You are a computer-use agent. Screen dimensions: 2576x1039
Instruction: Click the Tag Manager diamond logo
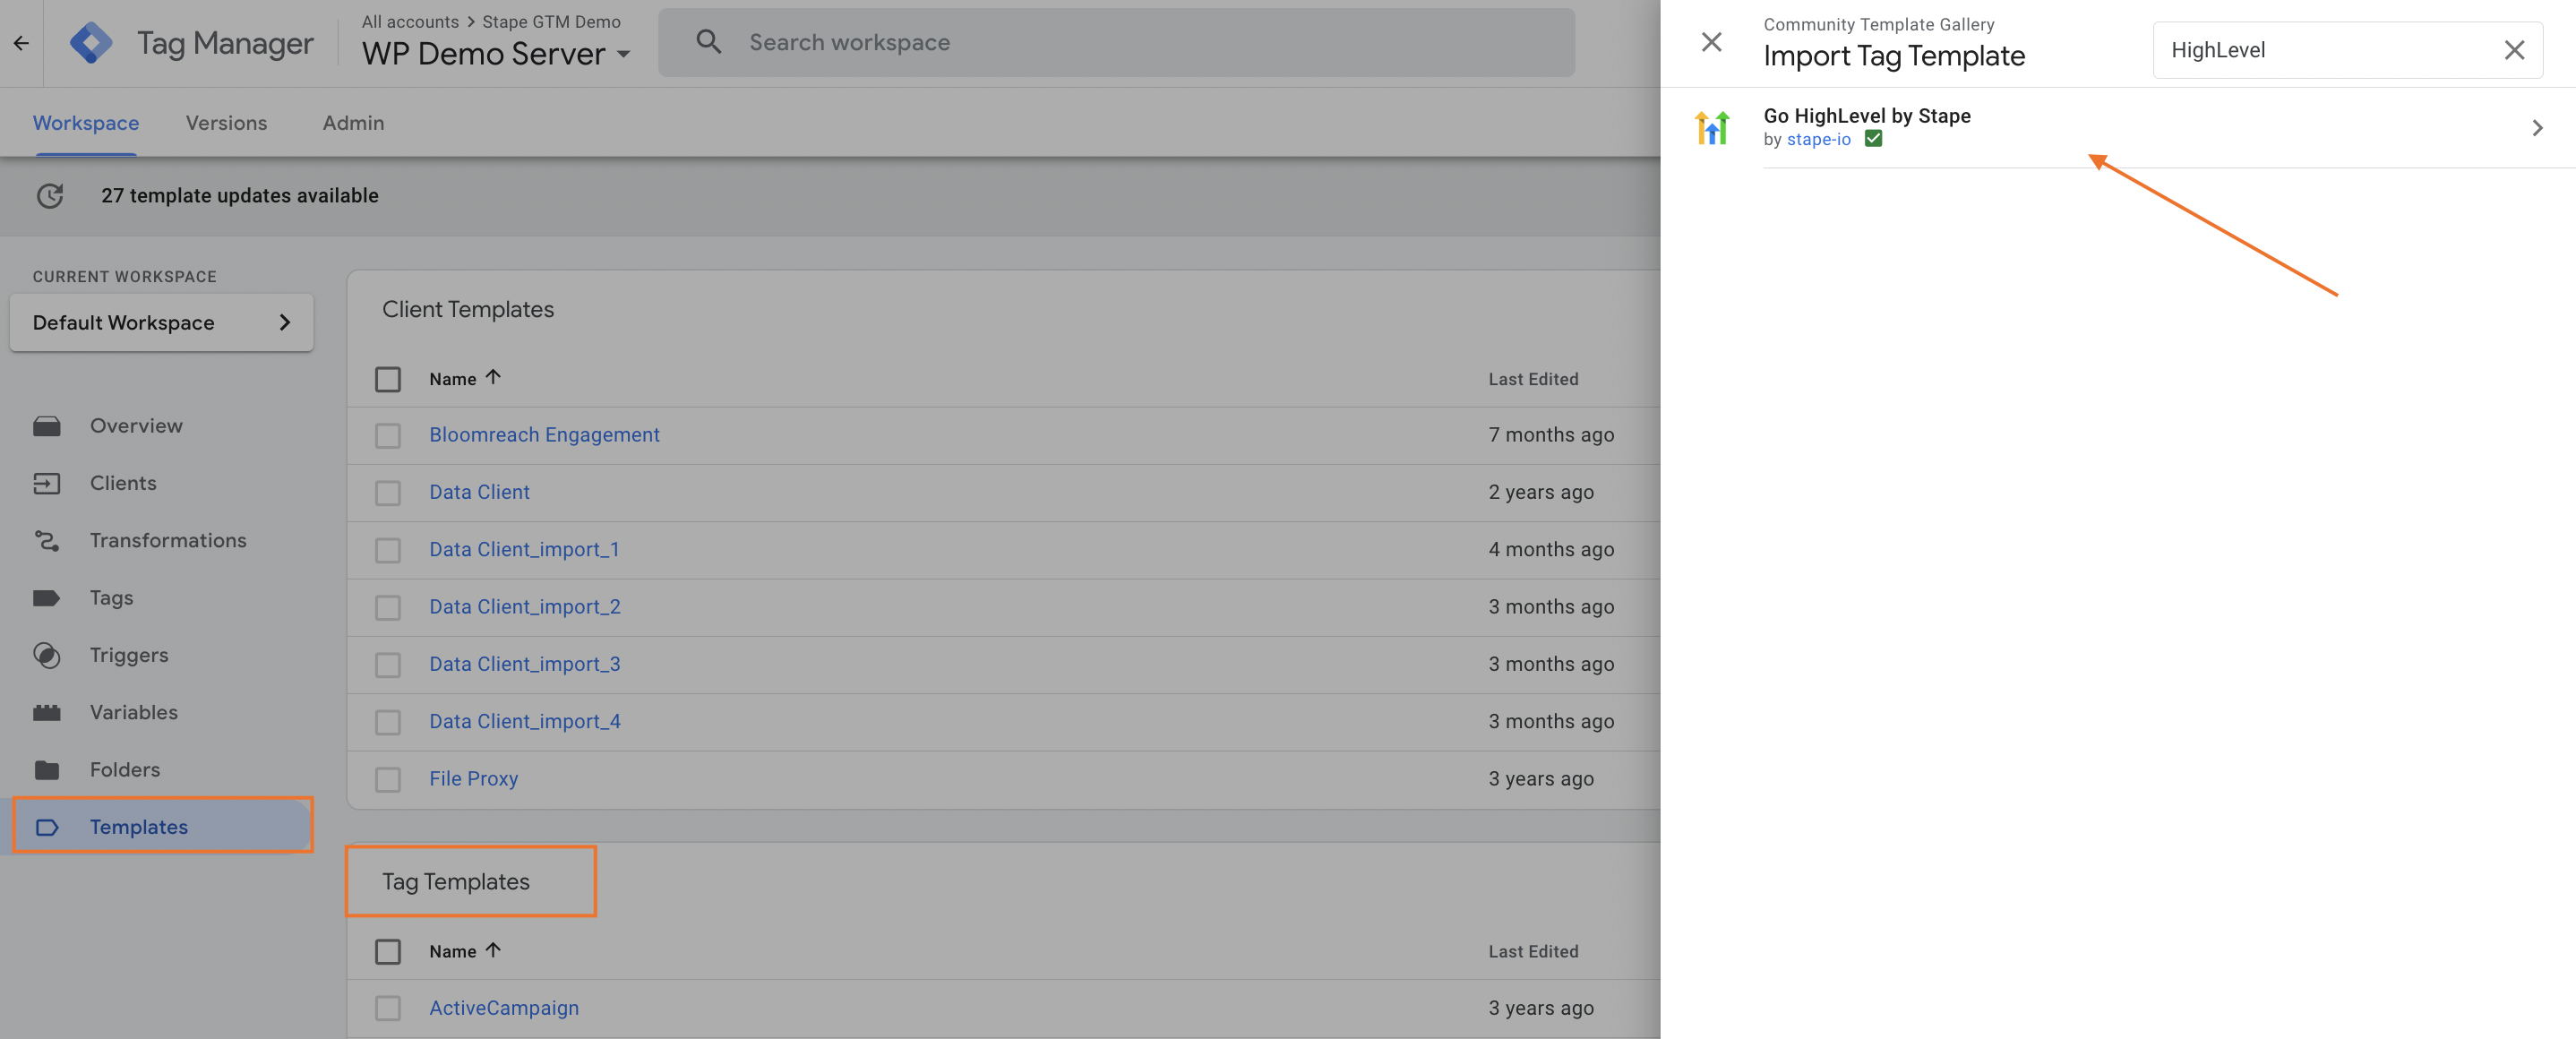point(91,43)
